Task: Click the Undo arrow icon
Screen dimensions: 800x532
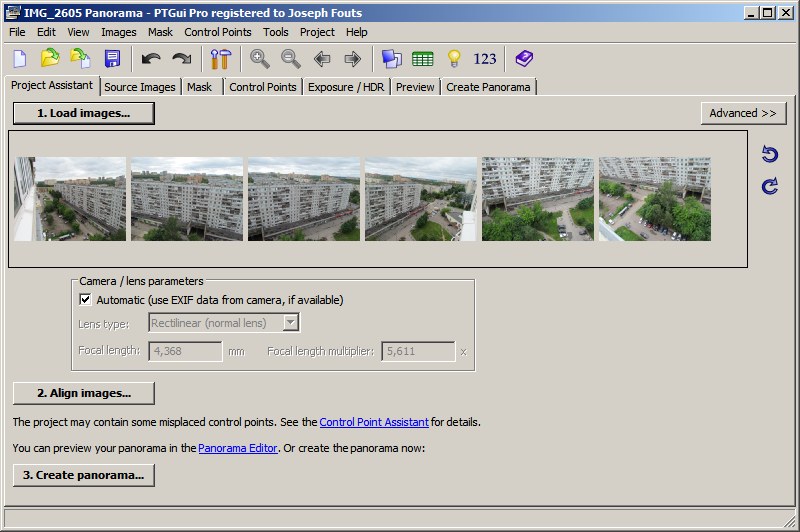Action: pos(151,59)
